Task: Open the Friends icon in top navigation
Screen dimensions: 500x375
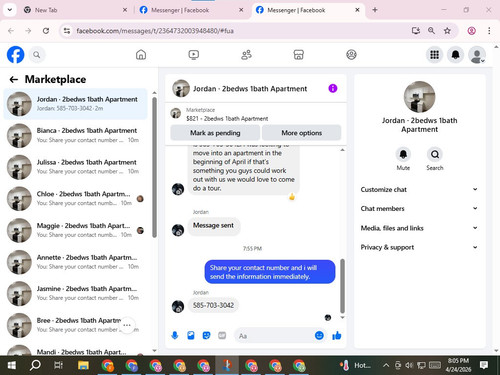Action: 246,55
